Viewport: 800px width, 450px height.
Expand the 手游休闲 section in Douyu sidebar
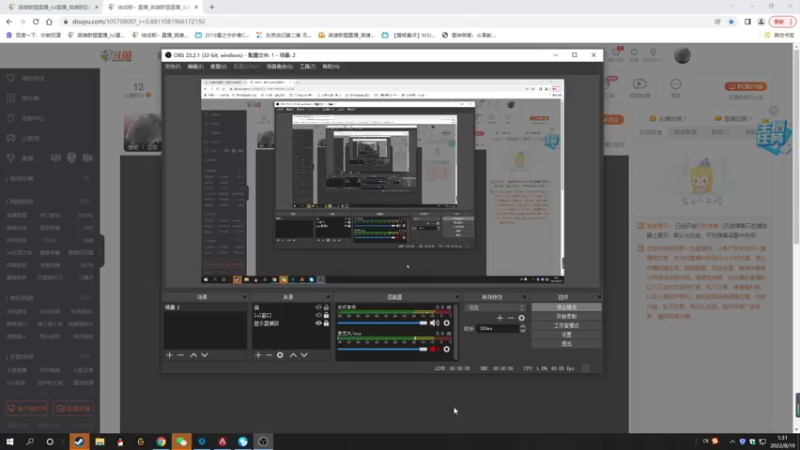coord(85,357)
